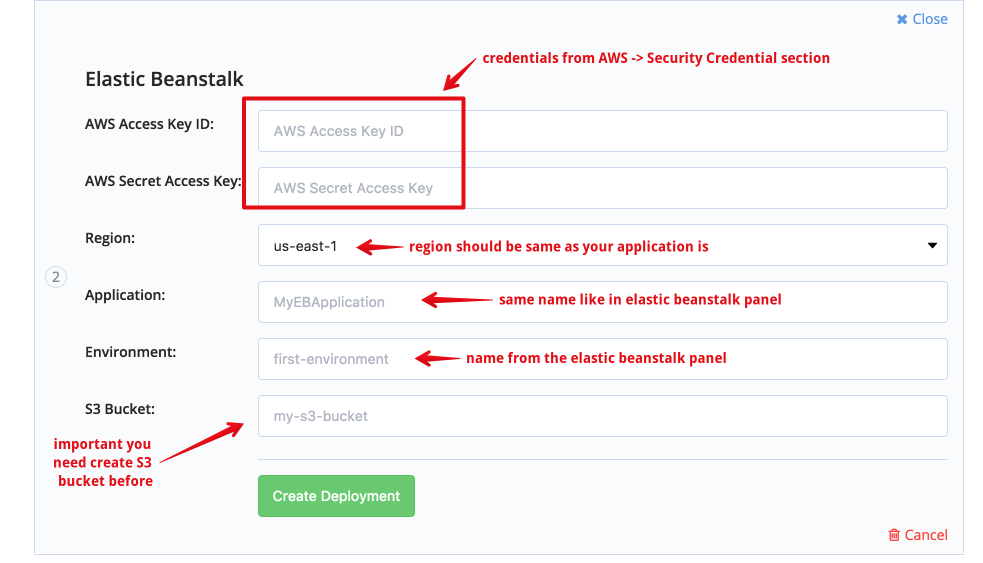Click the Environment field with first-environment placeholder
The height and width of the screenshot is (563, 983).
[x=602, y=359]
